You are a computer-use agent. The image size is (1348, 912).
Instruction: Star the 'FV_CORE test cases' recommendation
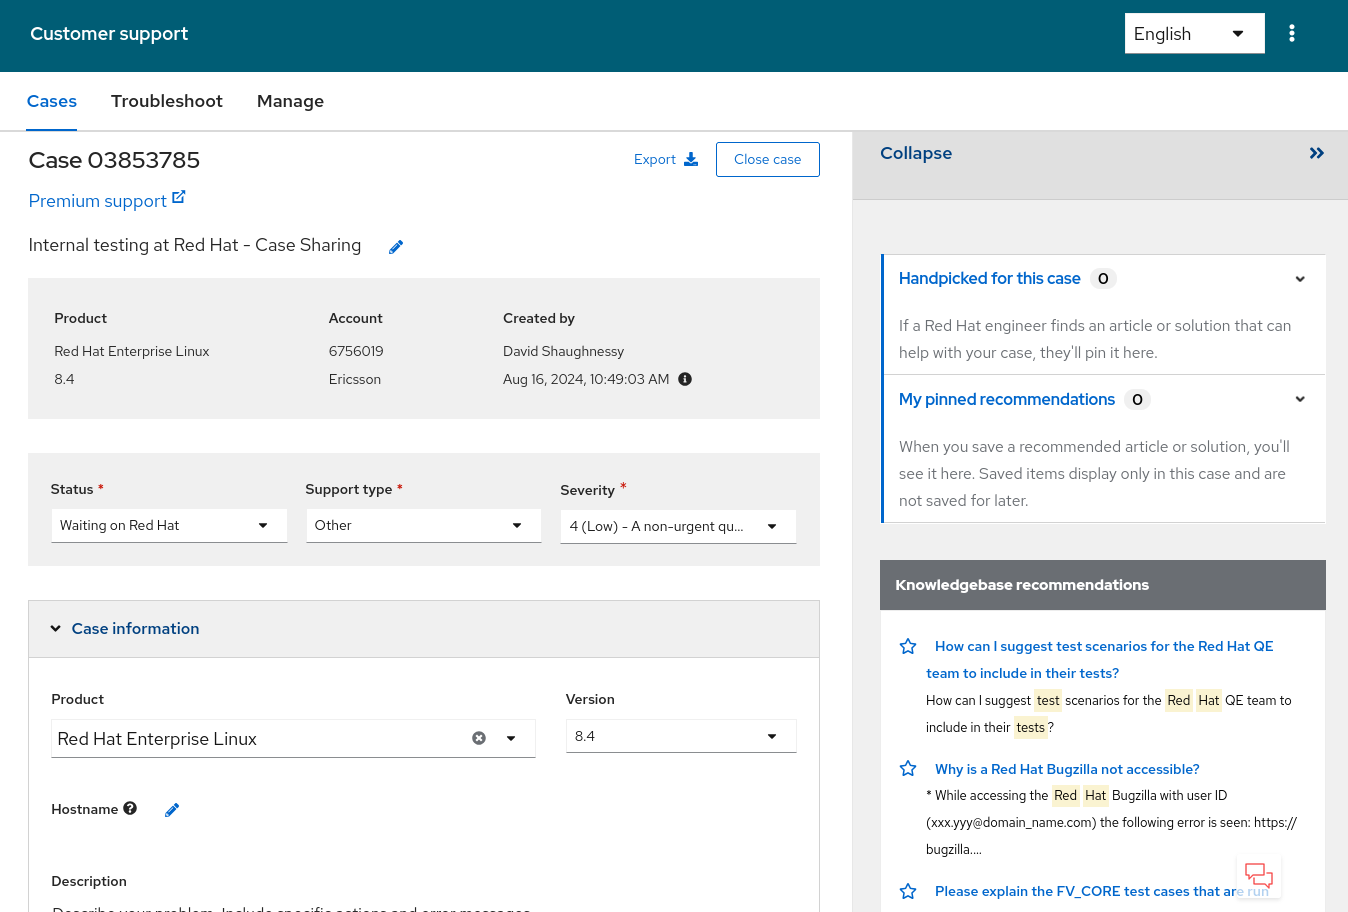click(908, 891)
